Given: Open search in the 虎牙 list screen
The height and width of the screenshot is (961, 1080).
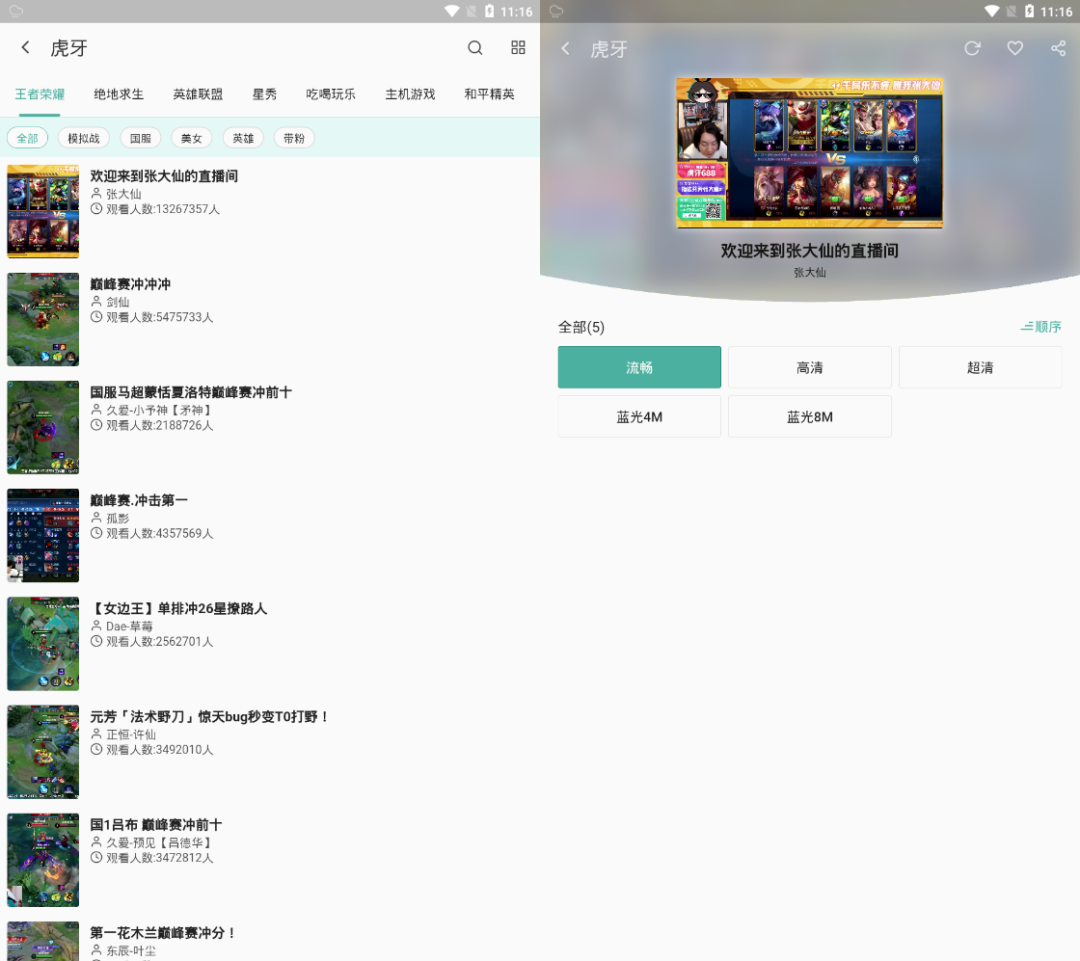Looking at the screenshot, I should [x=475, y=48].
